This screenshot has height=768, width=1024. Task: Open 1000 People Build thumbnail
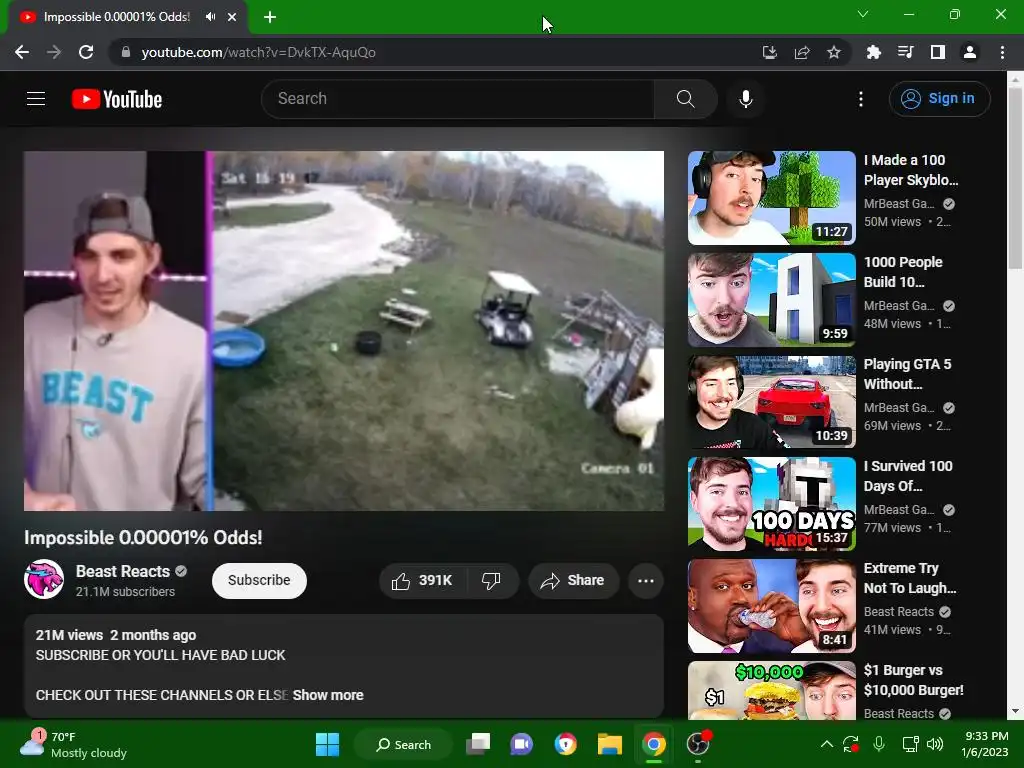click(x=772, y=300)
